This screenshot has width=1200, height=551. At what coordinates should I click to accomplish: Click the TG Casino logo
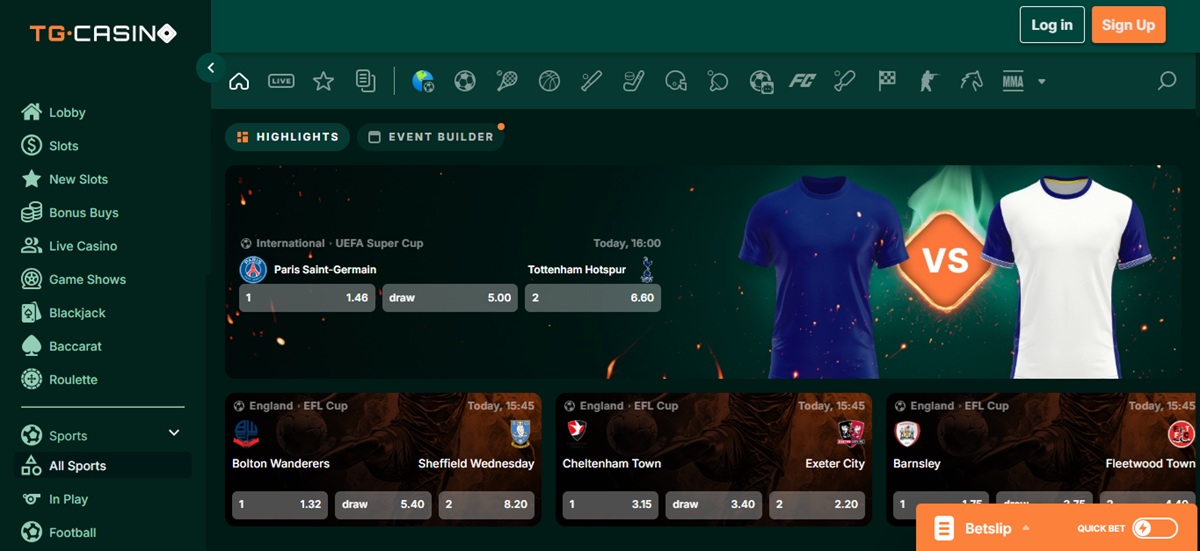[x=103, y=33]
